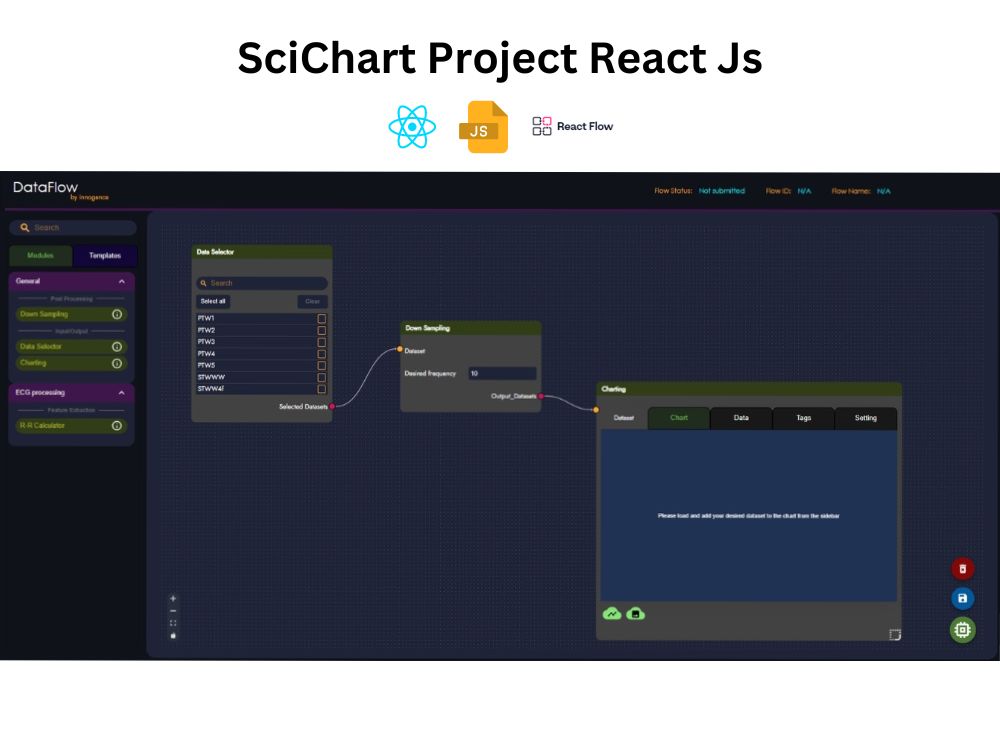Viewport: 1000px width, 750px height.
Task: Click Output_Datasets pink handle
Action: pos(541,397)
